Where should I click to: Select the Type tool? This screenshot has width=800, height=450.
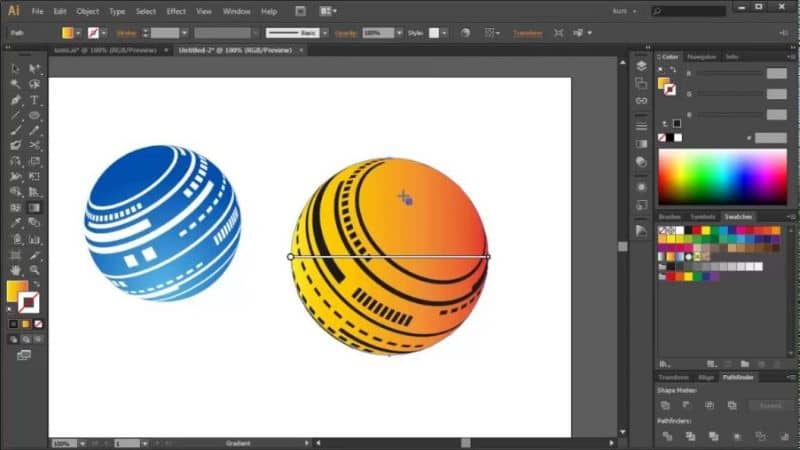click(34, 100)
